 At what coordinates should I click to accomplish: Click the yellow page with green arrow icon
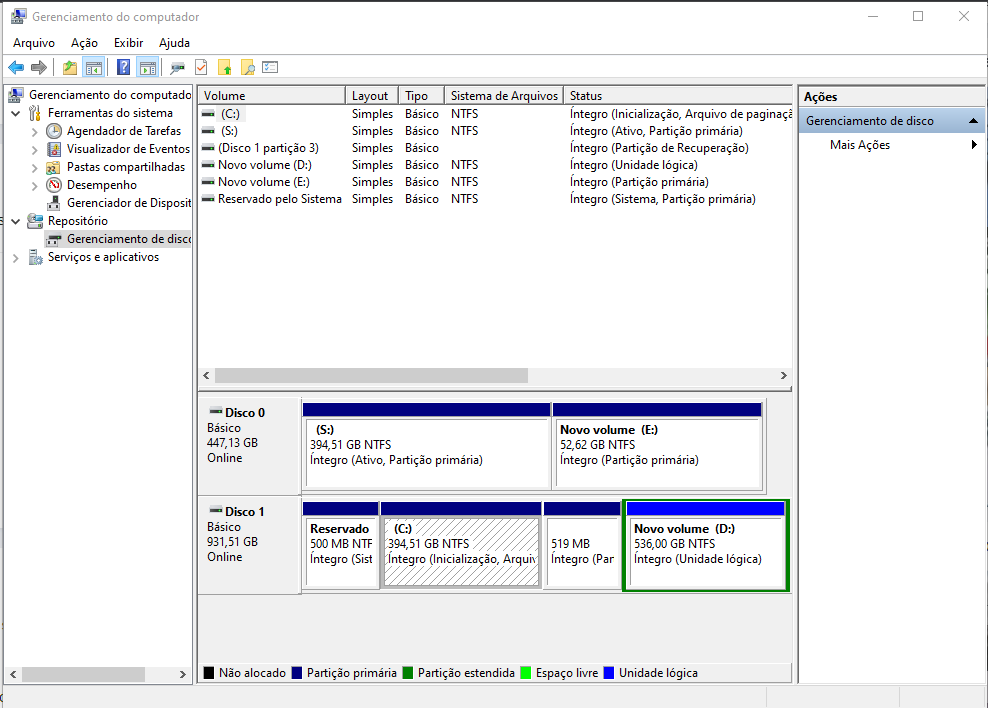coord(225,67)
